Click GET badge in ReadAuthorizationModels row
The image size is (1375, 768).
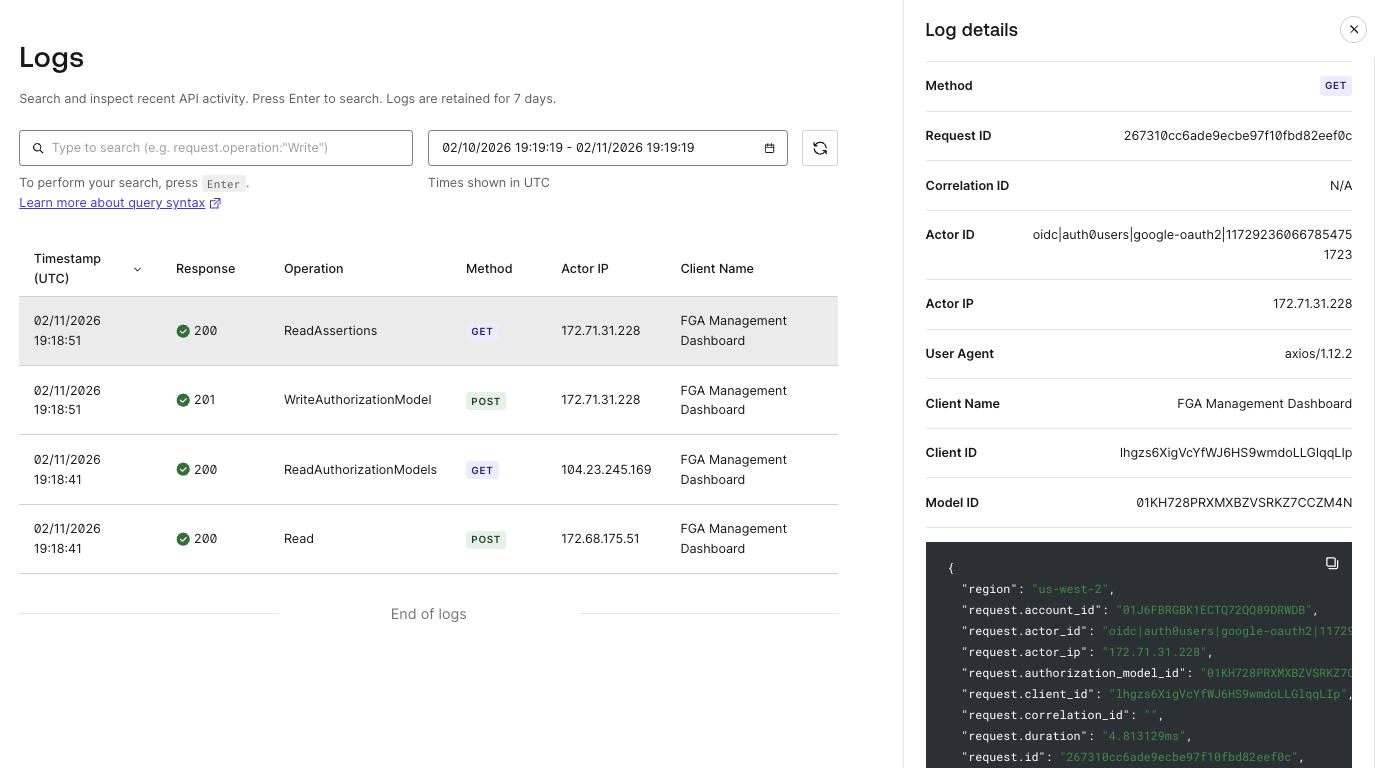click(x=482, y=470)
